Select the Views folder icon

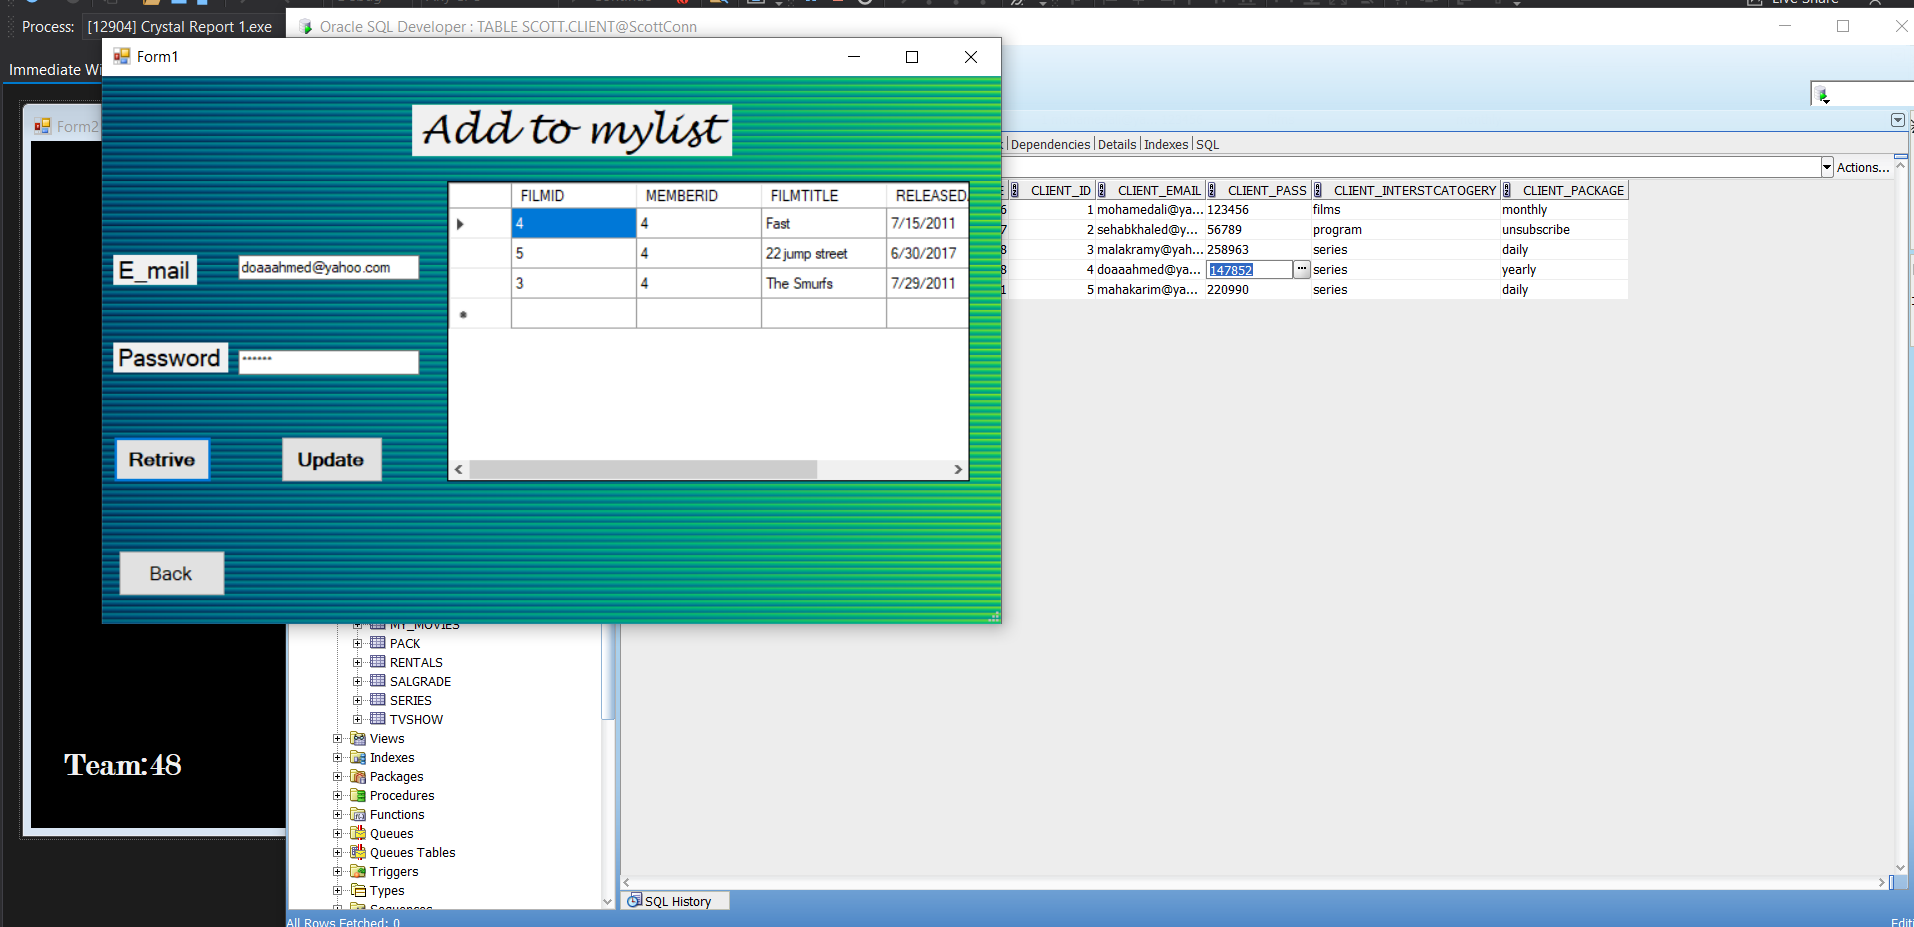click(x=359, y=738)
